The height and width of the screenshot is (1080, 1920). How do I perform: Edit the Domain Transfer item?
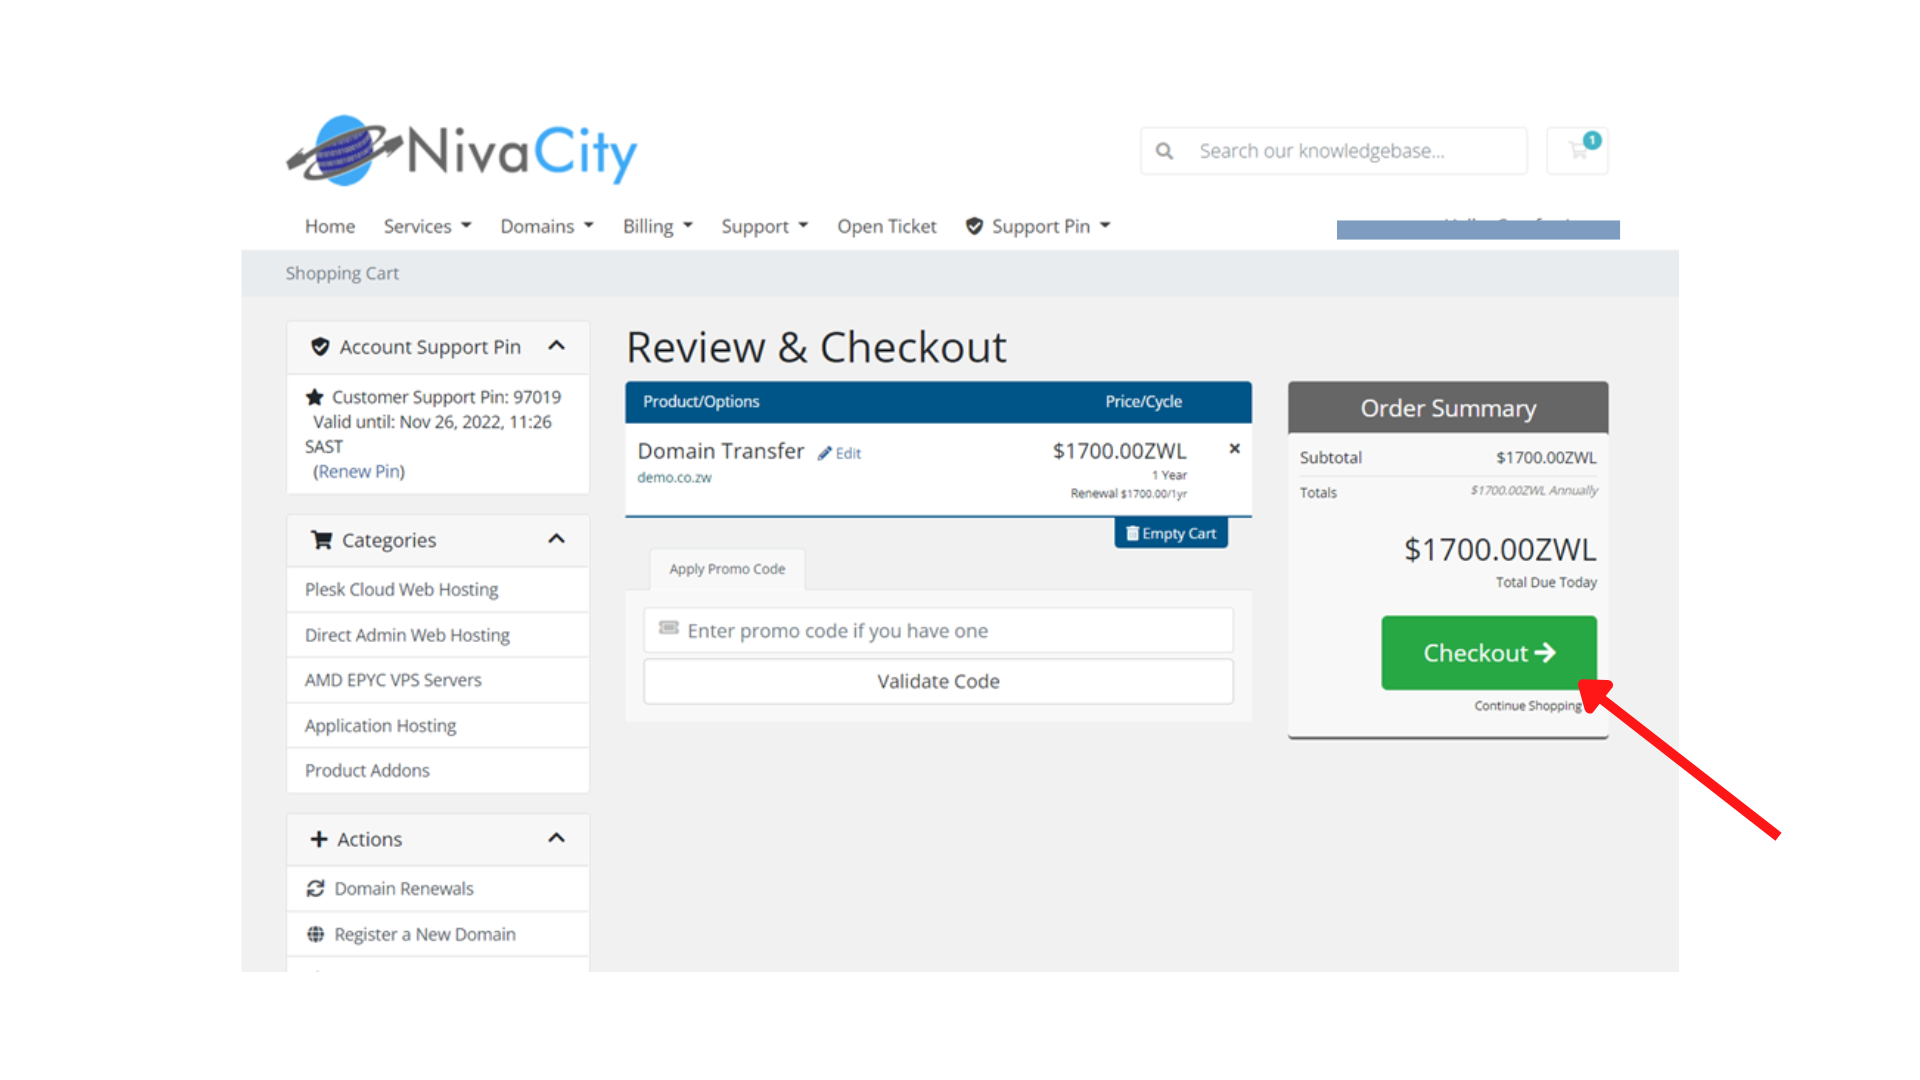pyautogui.click(x=839, y=453)
